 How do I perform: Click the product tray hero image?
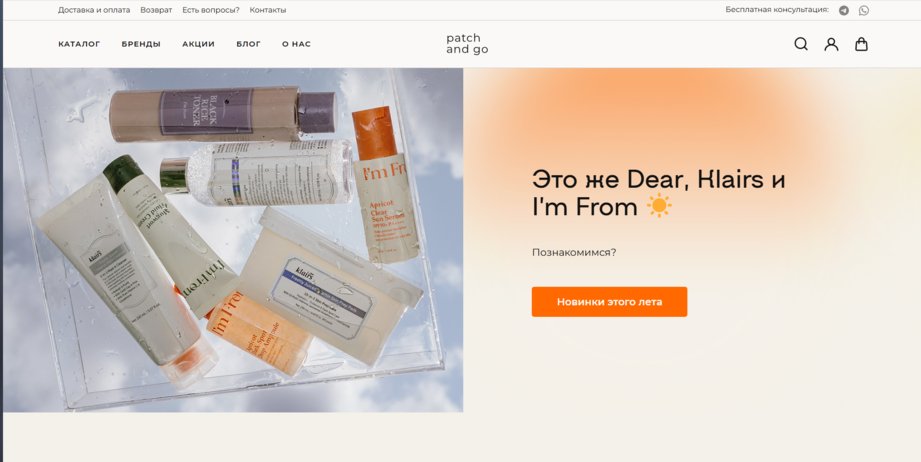tap(233, 240)
